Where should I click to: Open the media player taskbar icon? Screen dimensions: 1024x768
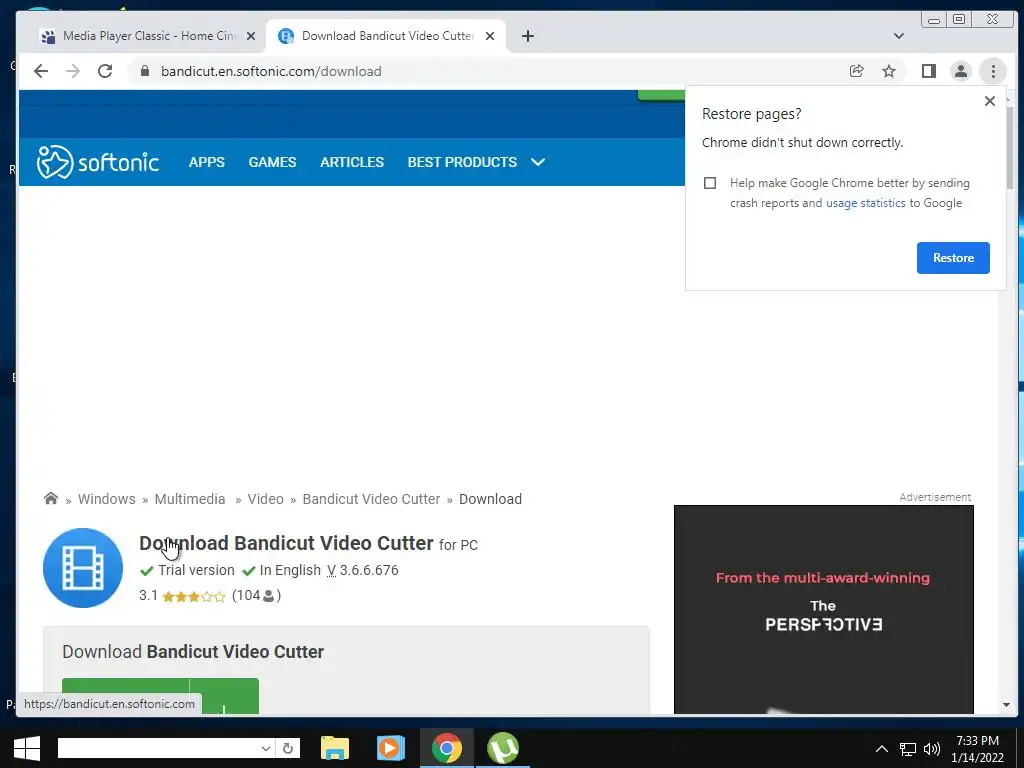click(391, 748)
